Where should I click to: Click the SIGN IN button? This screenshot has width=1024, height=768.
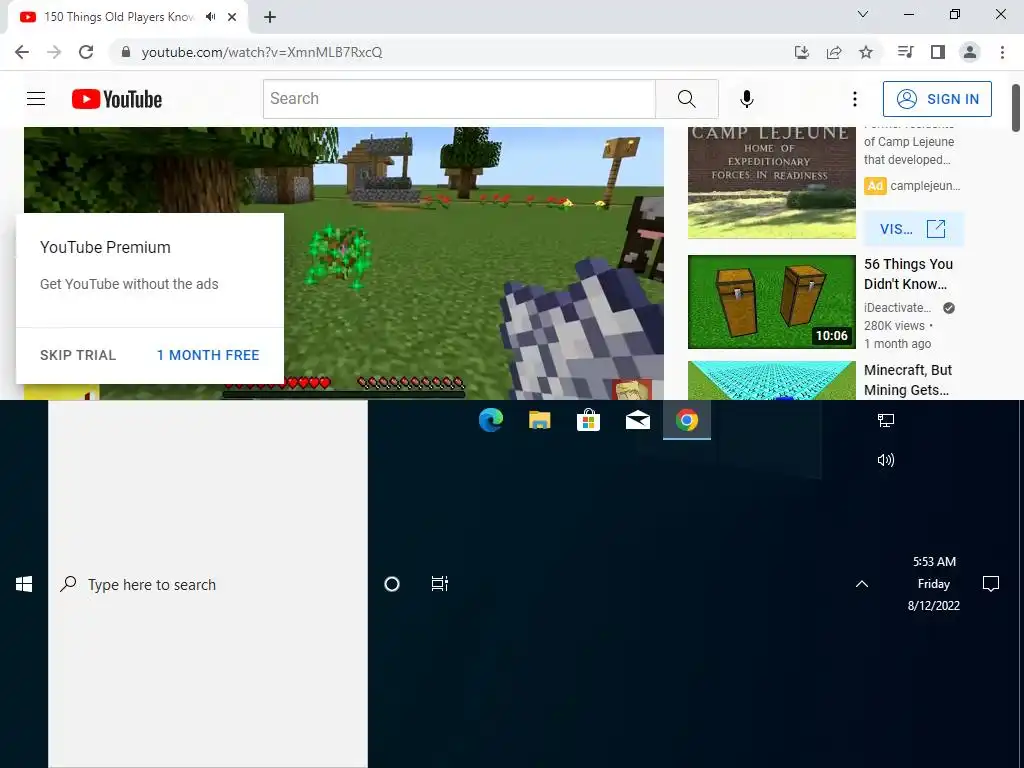click(937, 99)
